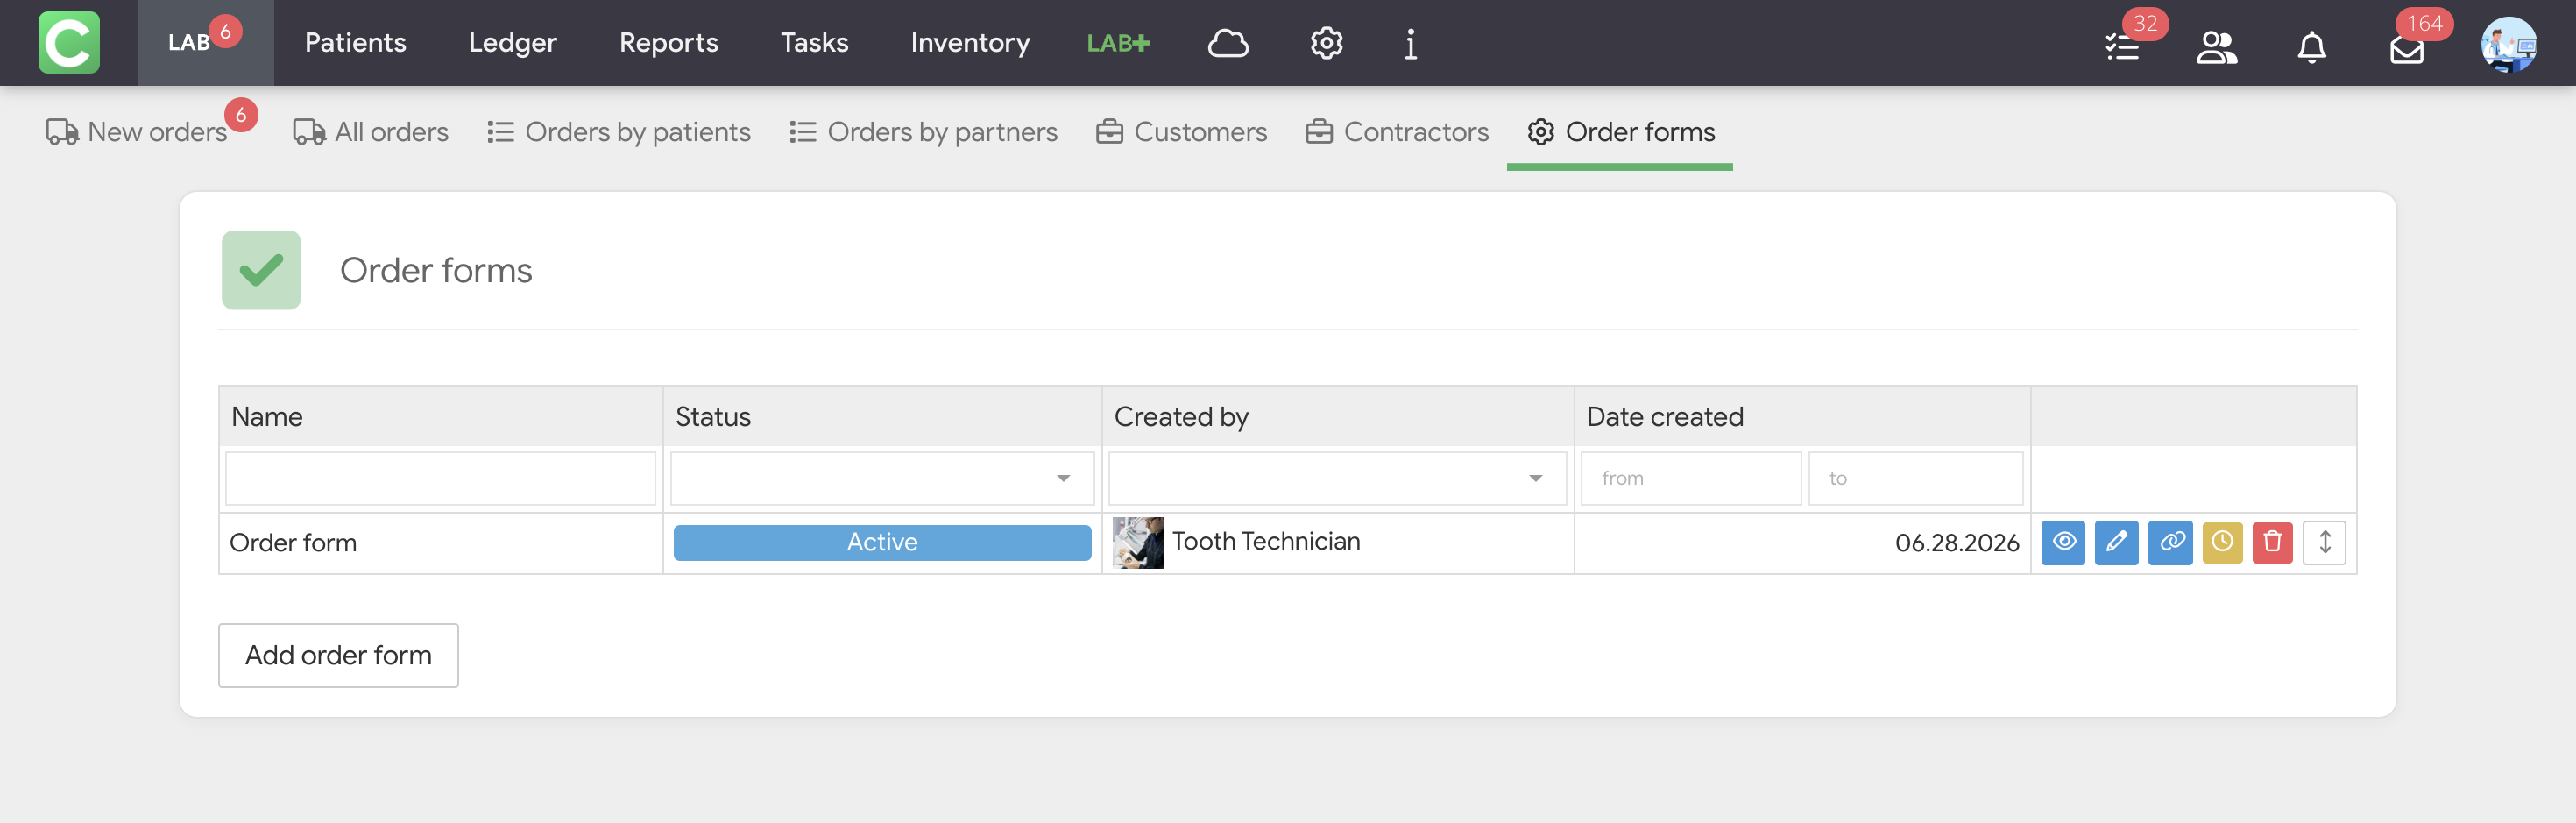Toggle the Active status of Order form

882,543
